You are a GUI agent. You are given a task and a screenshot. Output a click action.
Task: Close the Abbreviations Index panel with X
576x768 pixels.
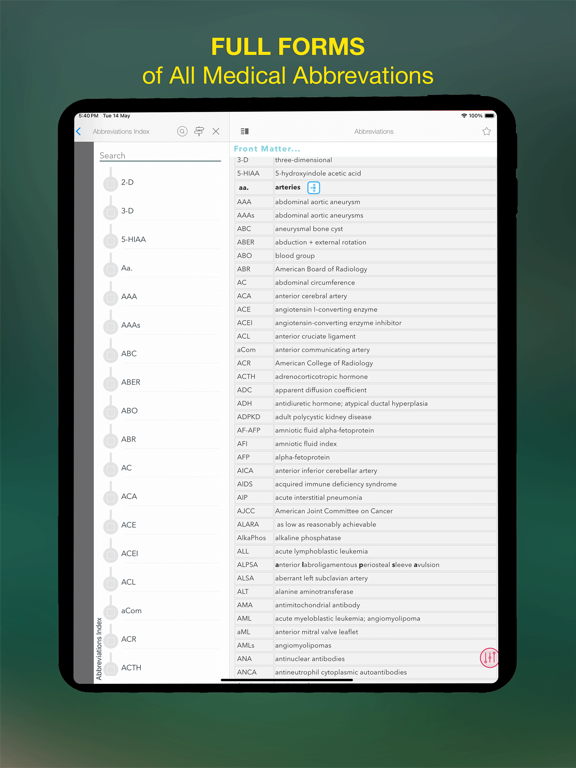(x=216, y=131)
